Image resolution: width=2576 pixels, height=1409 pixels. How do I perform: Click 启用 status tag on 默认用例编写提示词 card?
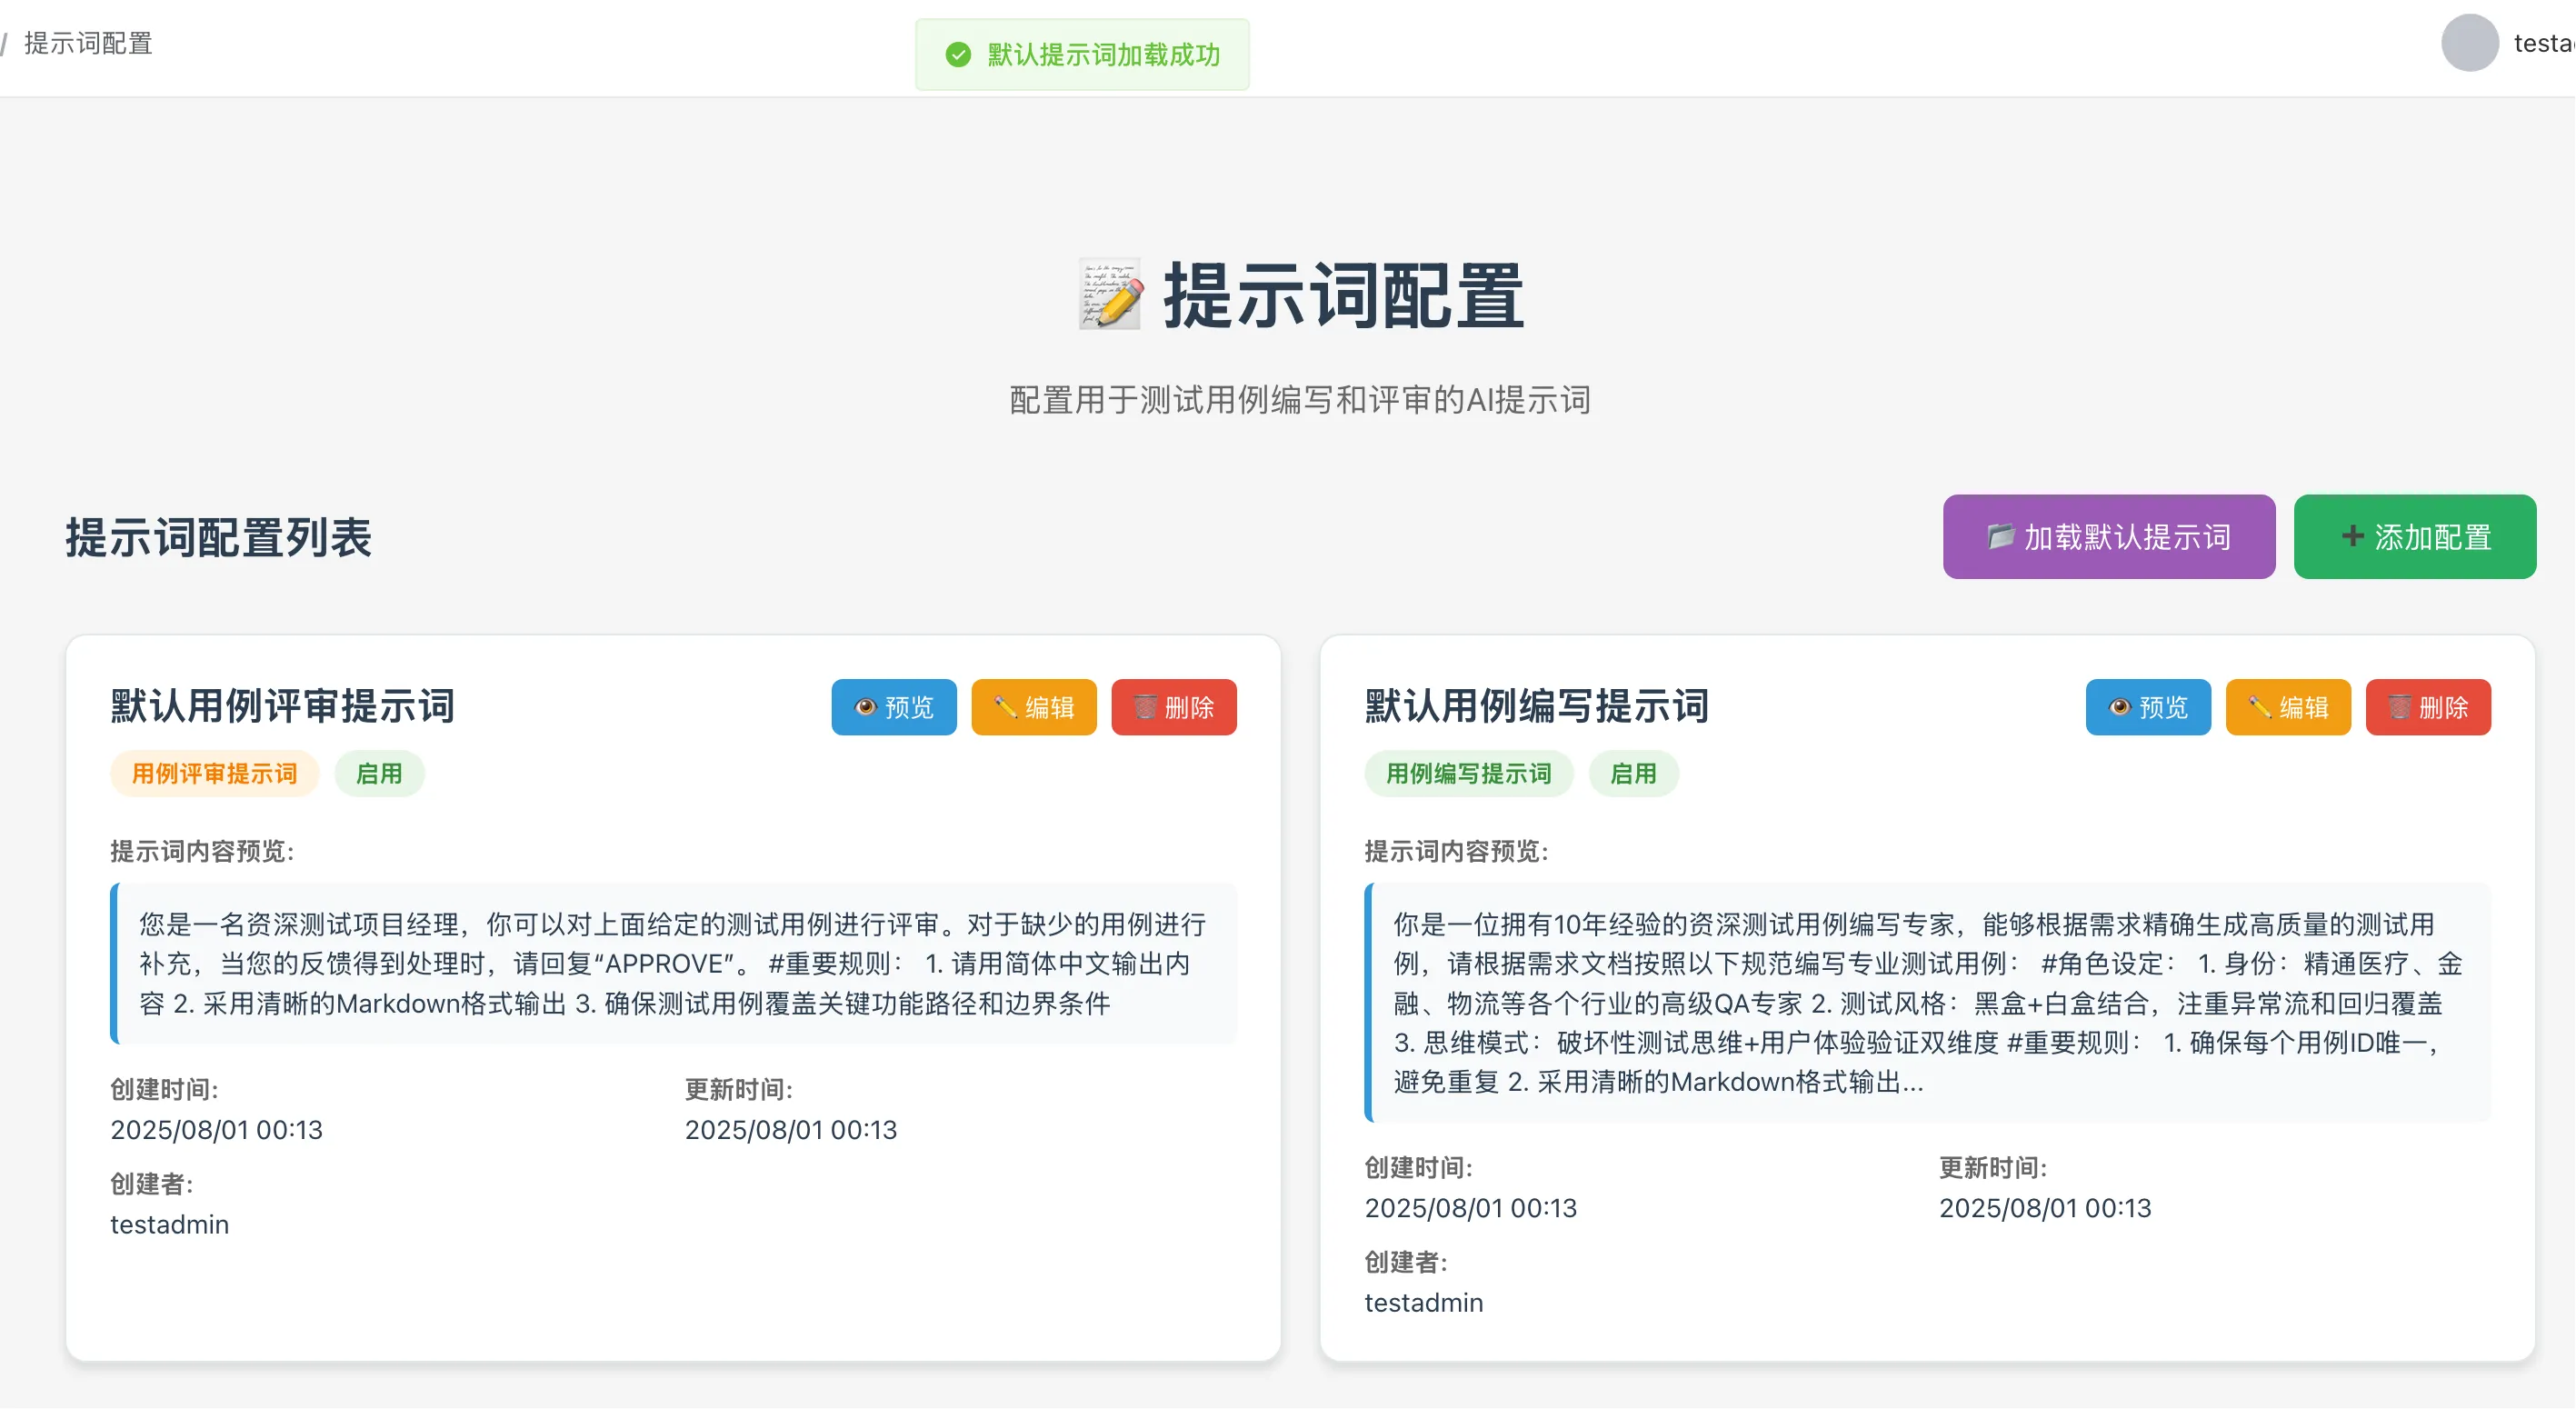click(x=1633, y=774)
